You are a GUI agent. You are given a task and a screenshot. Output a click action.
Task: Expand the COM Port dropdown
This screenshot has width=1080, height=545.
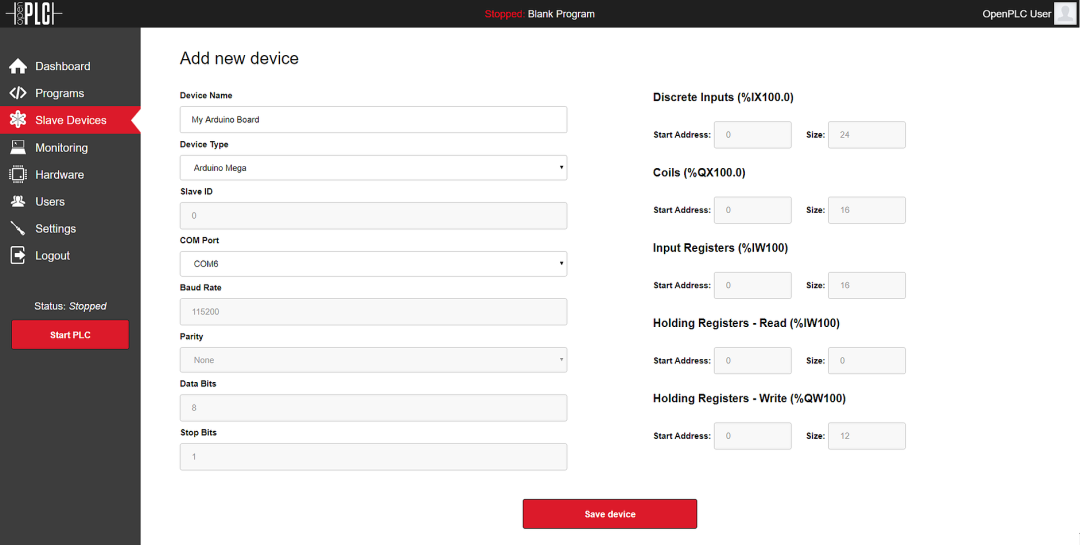373,264
